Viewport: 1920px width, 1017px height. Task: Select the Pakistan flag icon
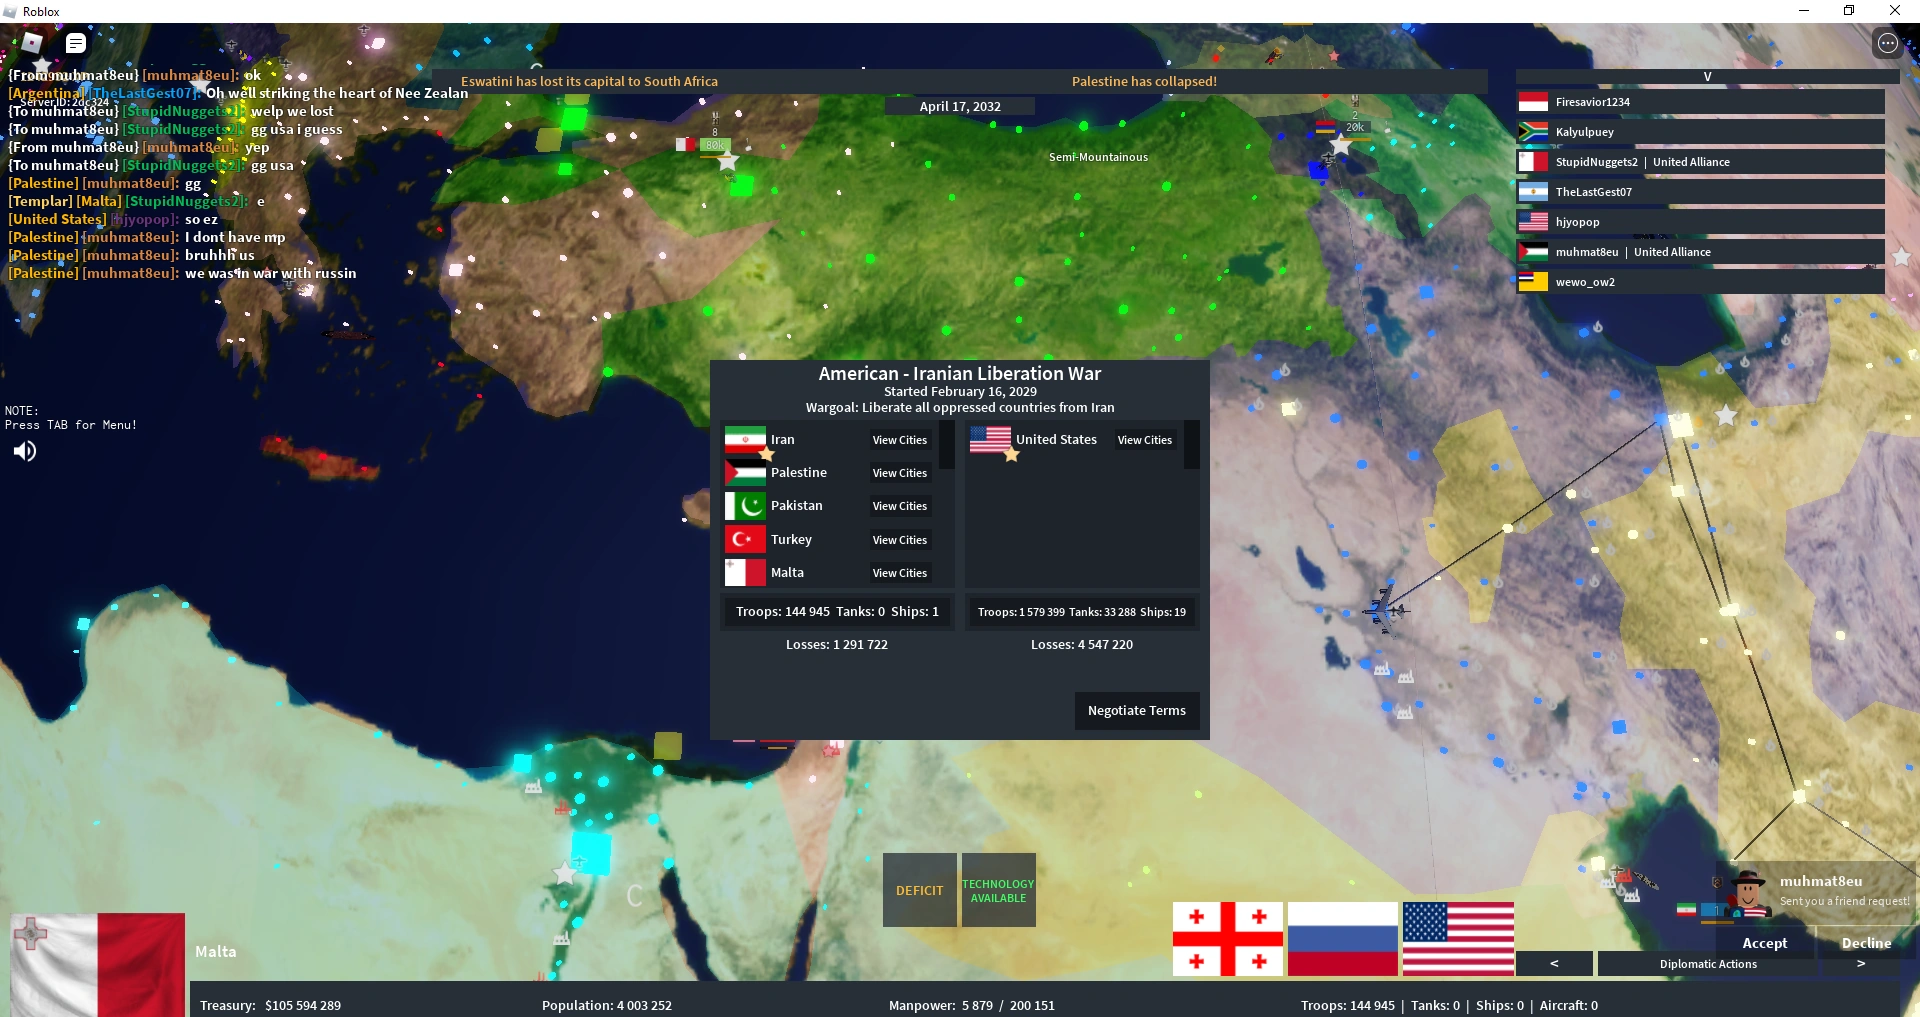click(745, 505)
